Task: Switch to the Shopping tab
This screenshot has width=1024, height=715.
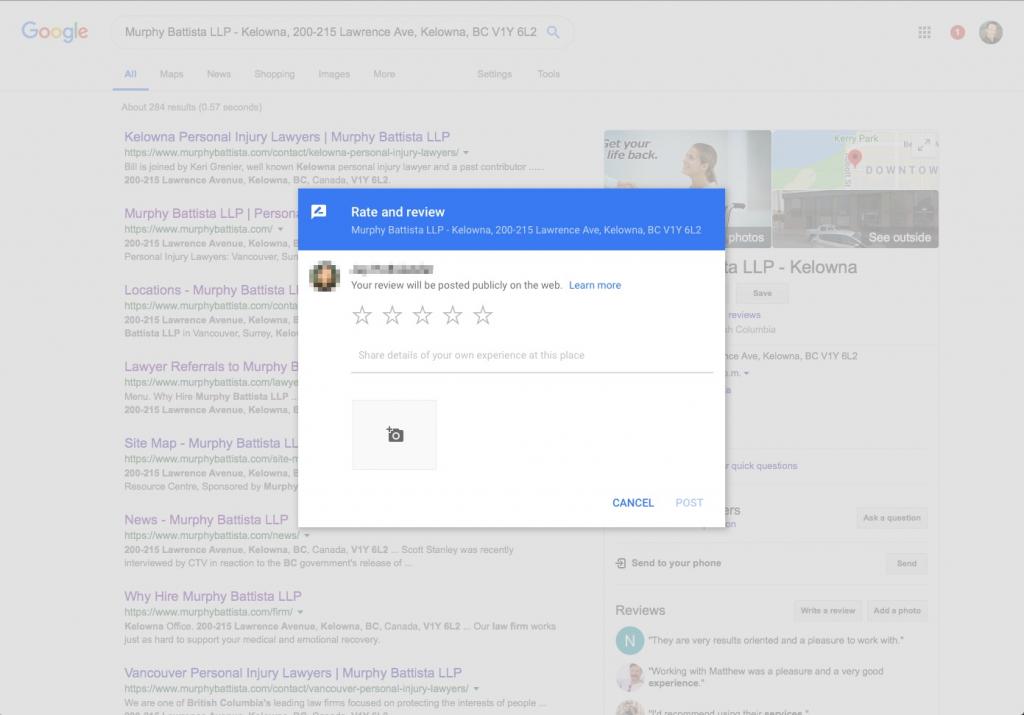Action: point(274,74)
